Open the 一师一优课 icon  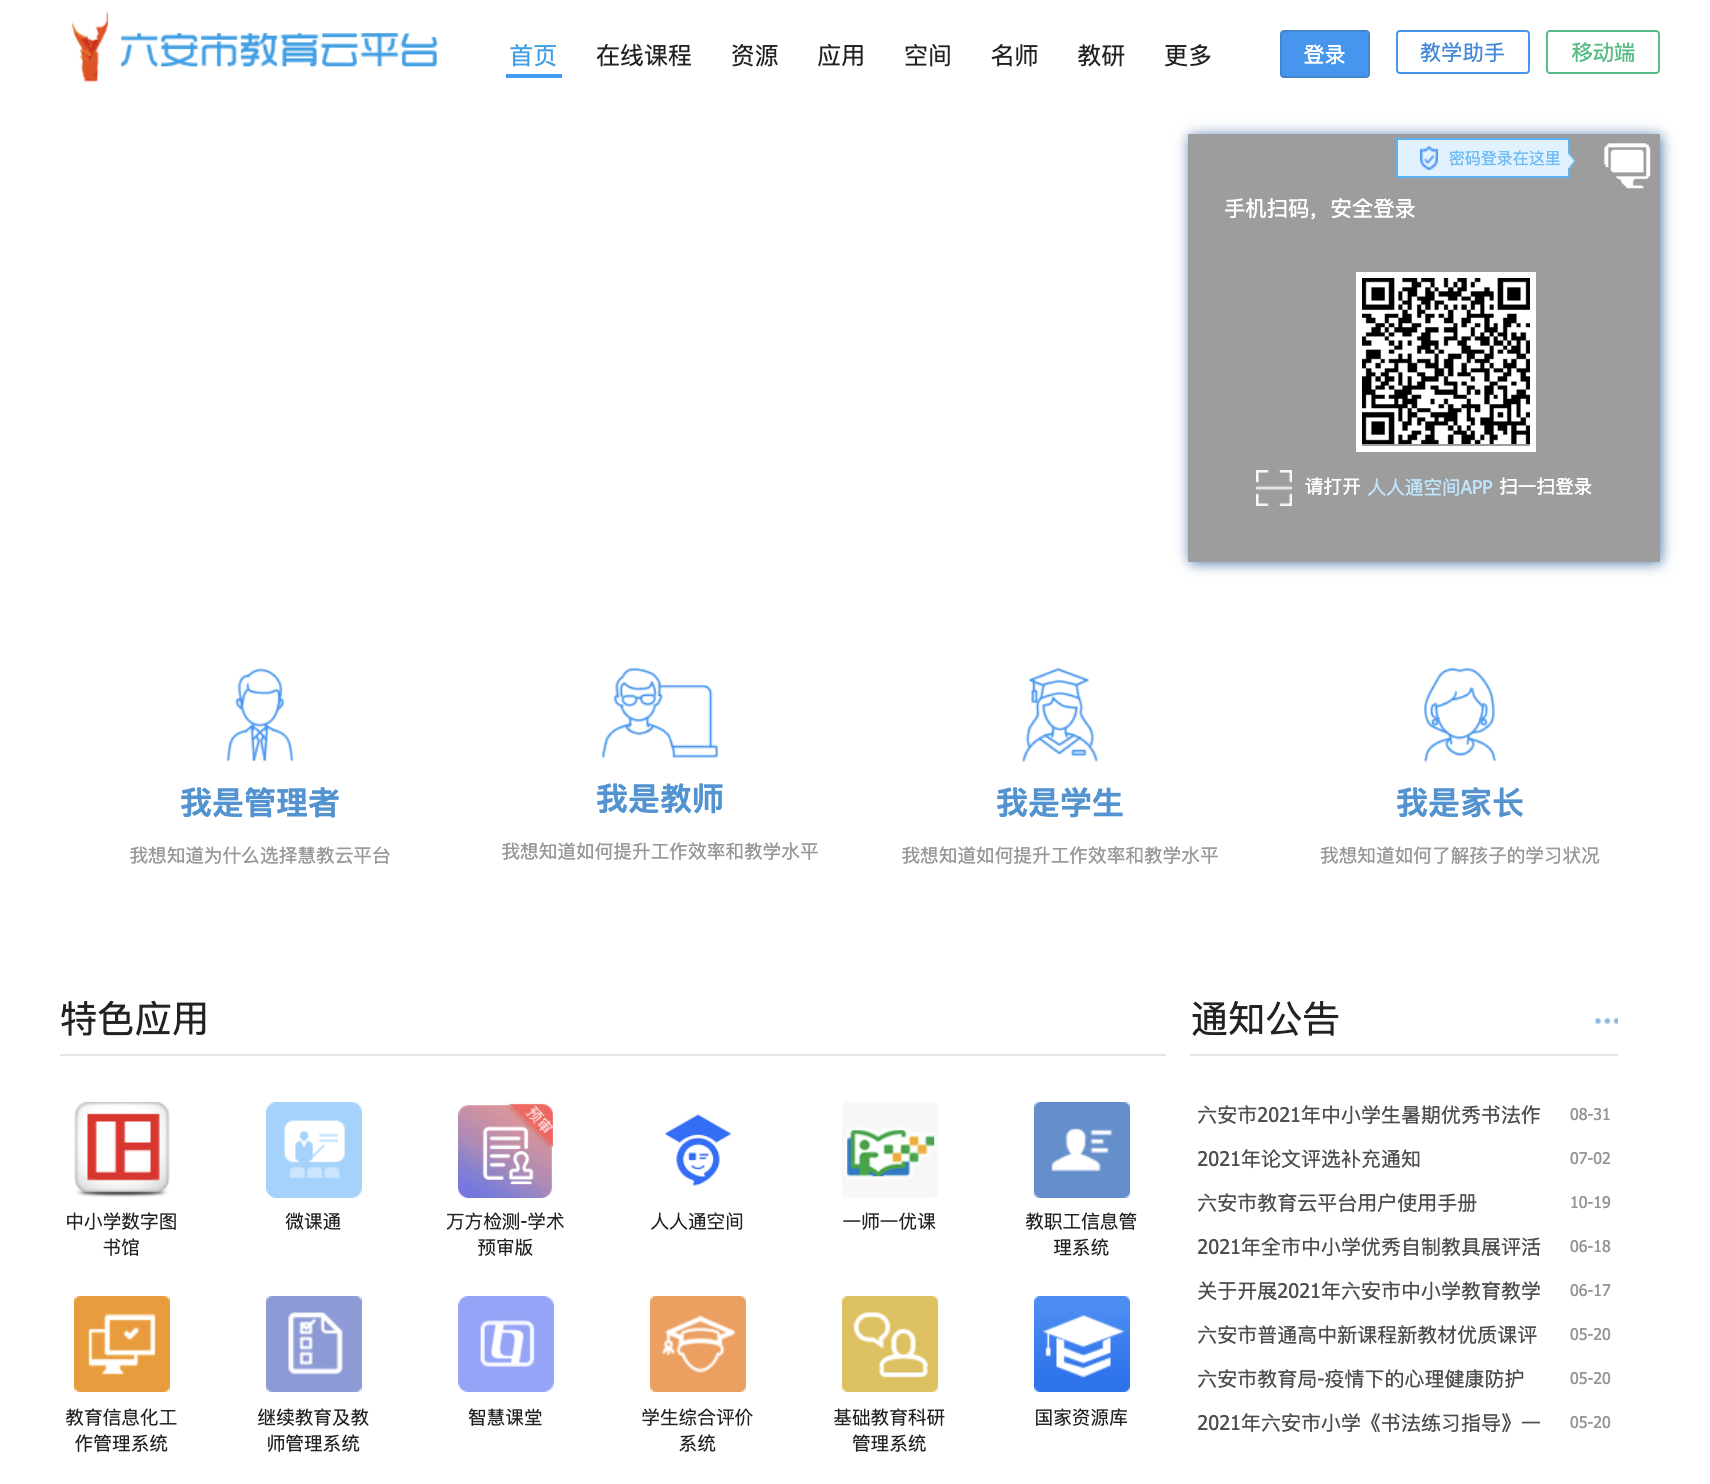(889, 1149)
